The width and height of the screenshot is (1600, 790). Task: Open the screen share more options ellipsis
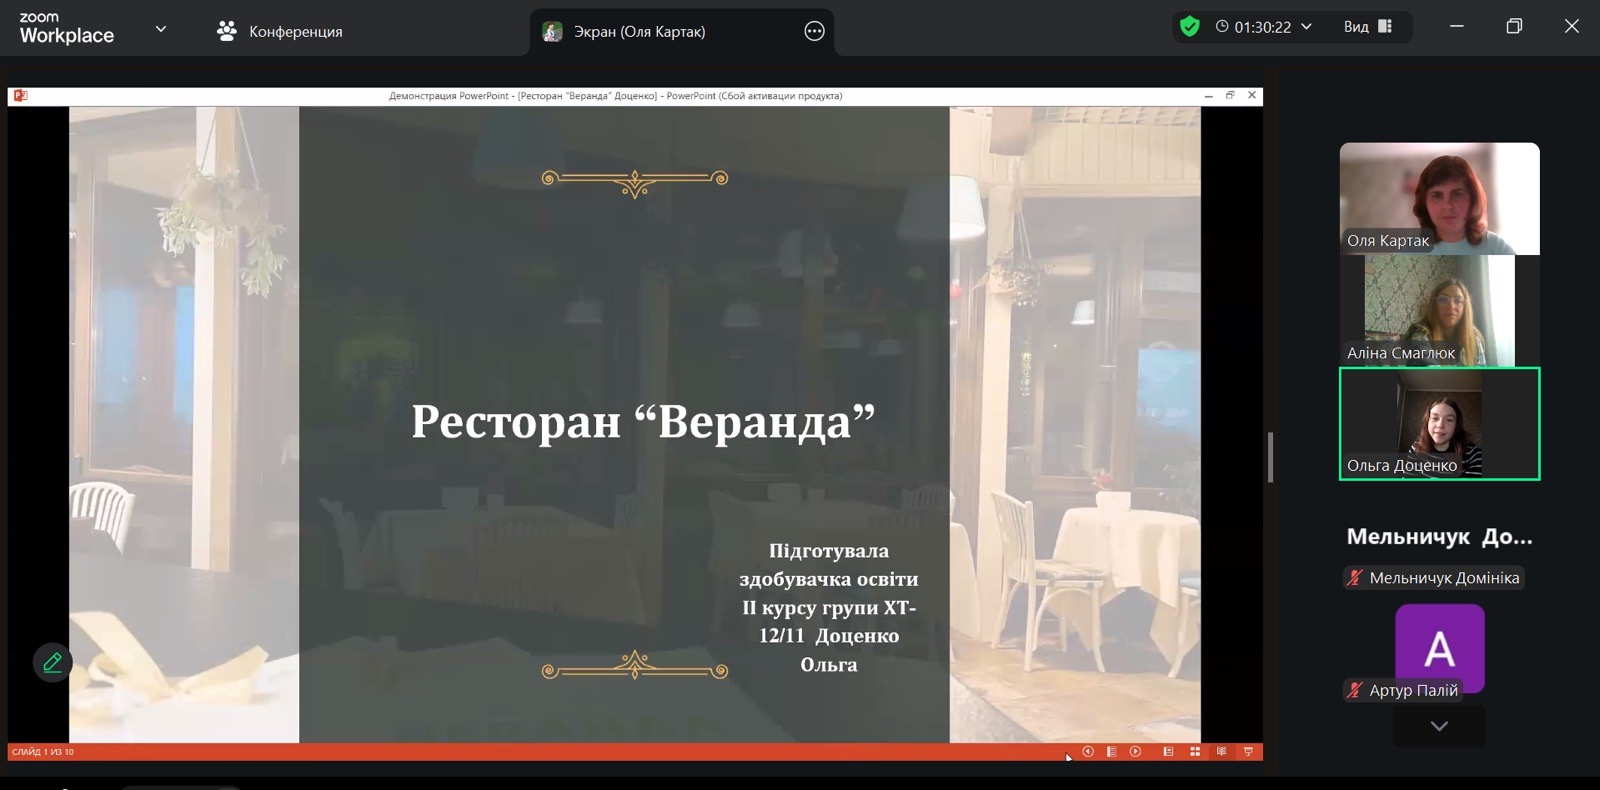pos(814,31)
